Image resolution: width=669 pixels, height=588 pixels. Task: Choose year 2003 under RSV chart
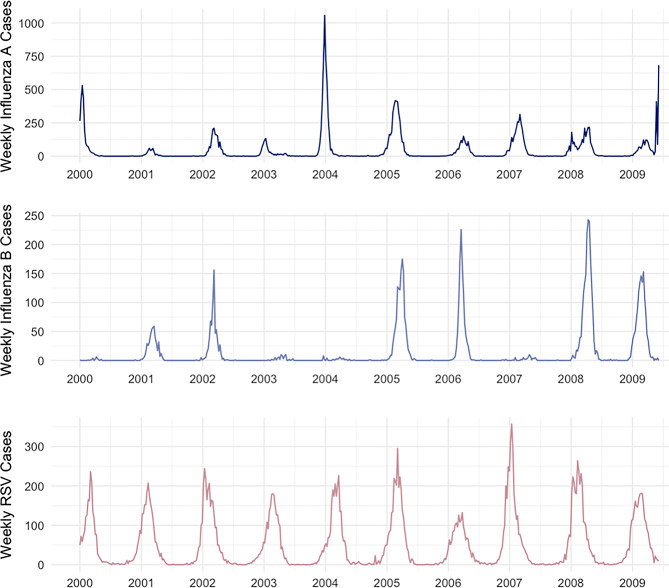[x=264, y=583]
